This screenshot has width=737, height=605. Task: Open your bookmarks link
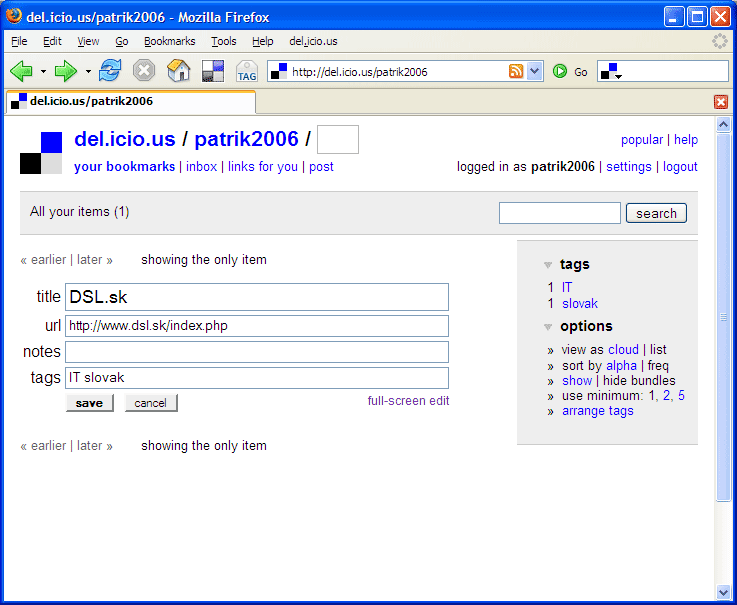click(125, 166)
